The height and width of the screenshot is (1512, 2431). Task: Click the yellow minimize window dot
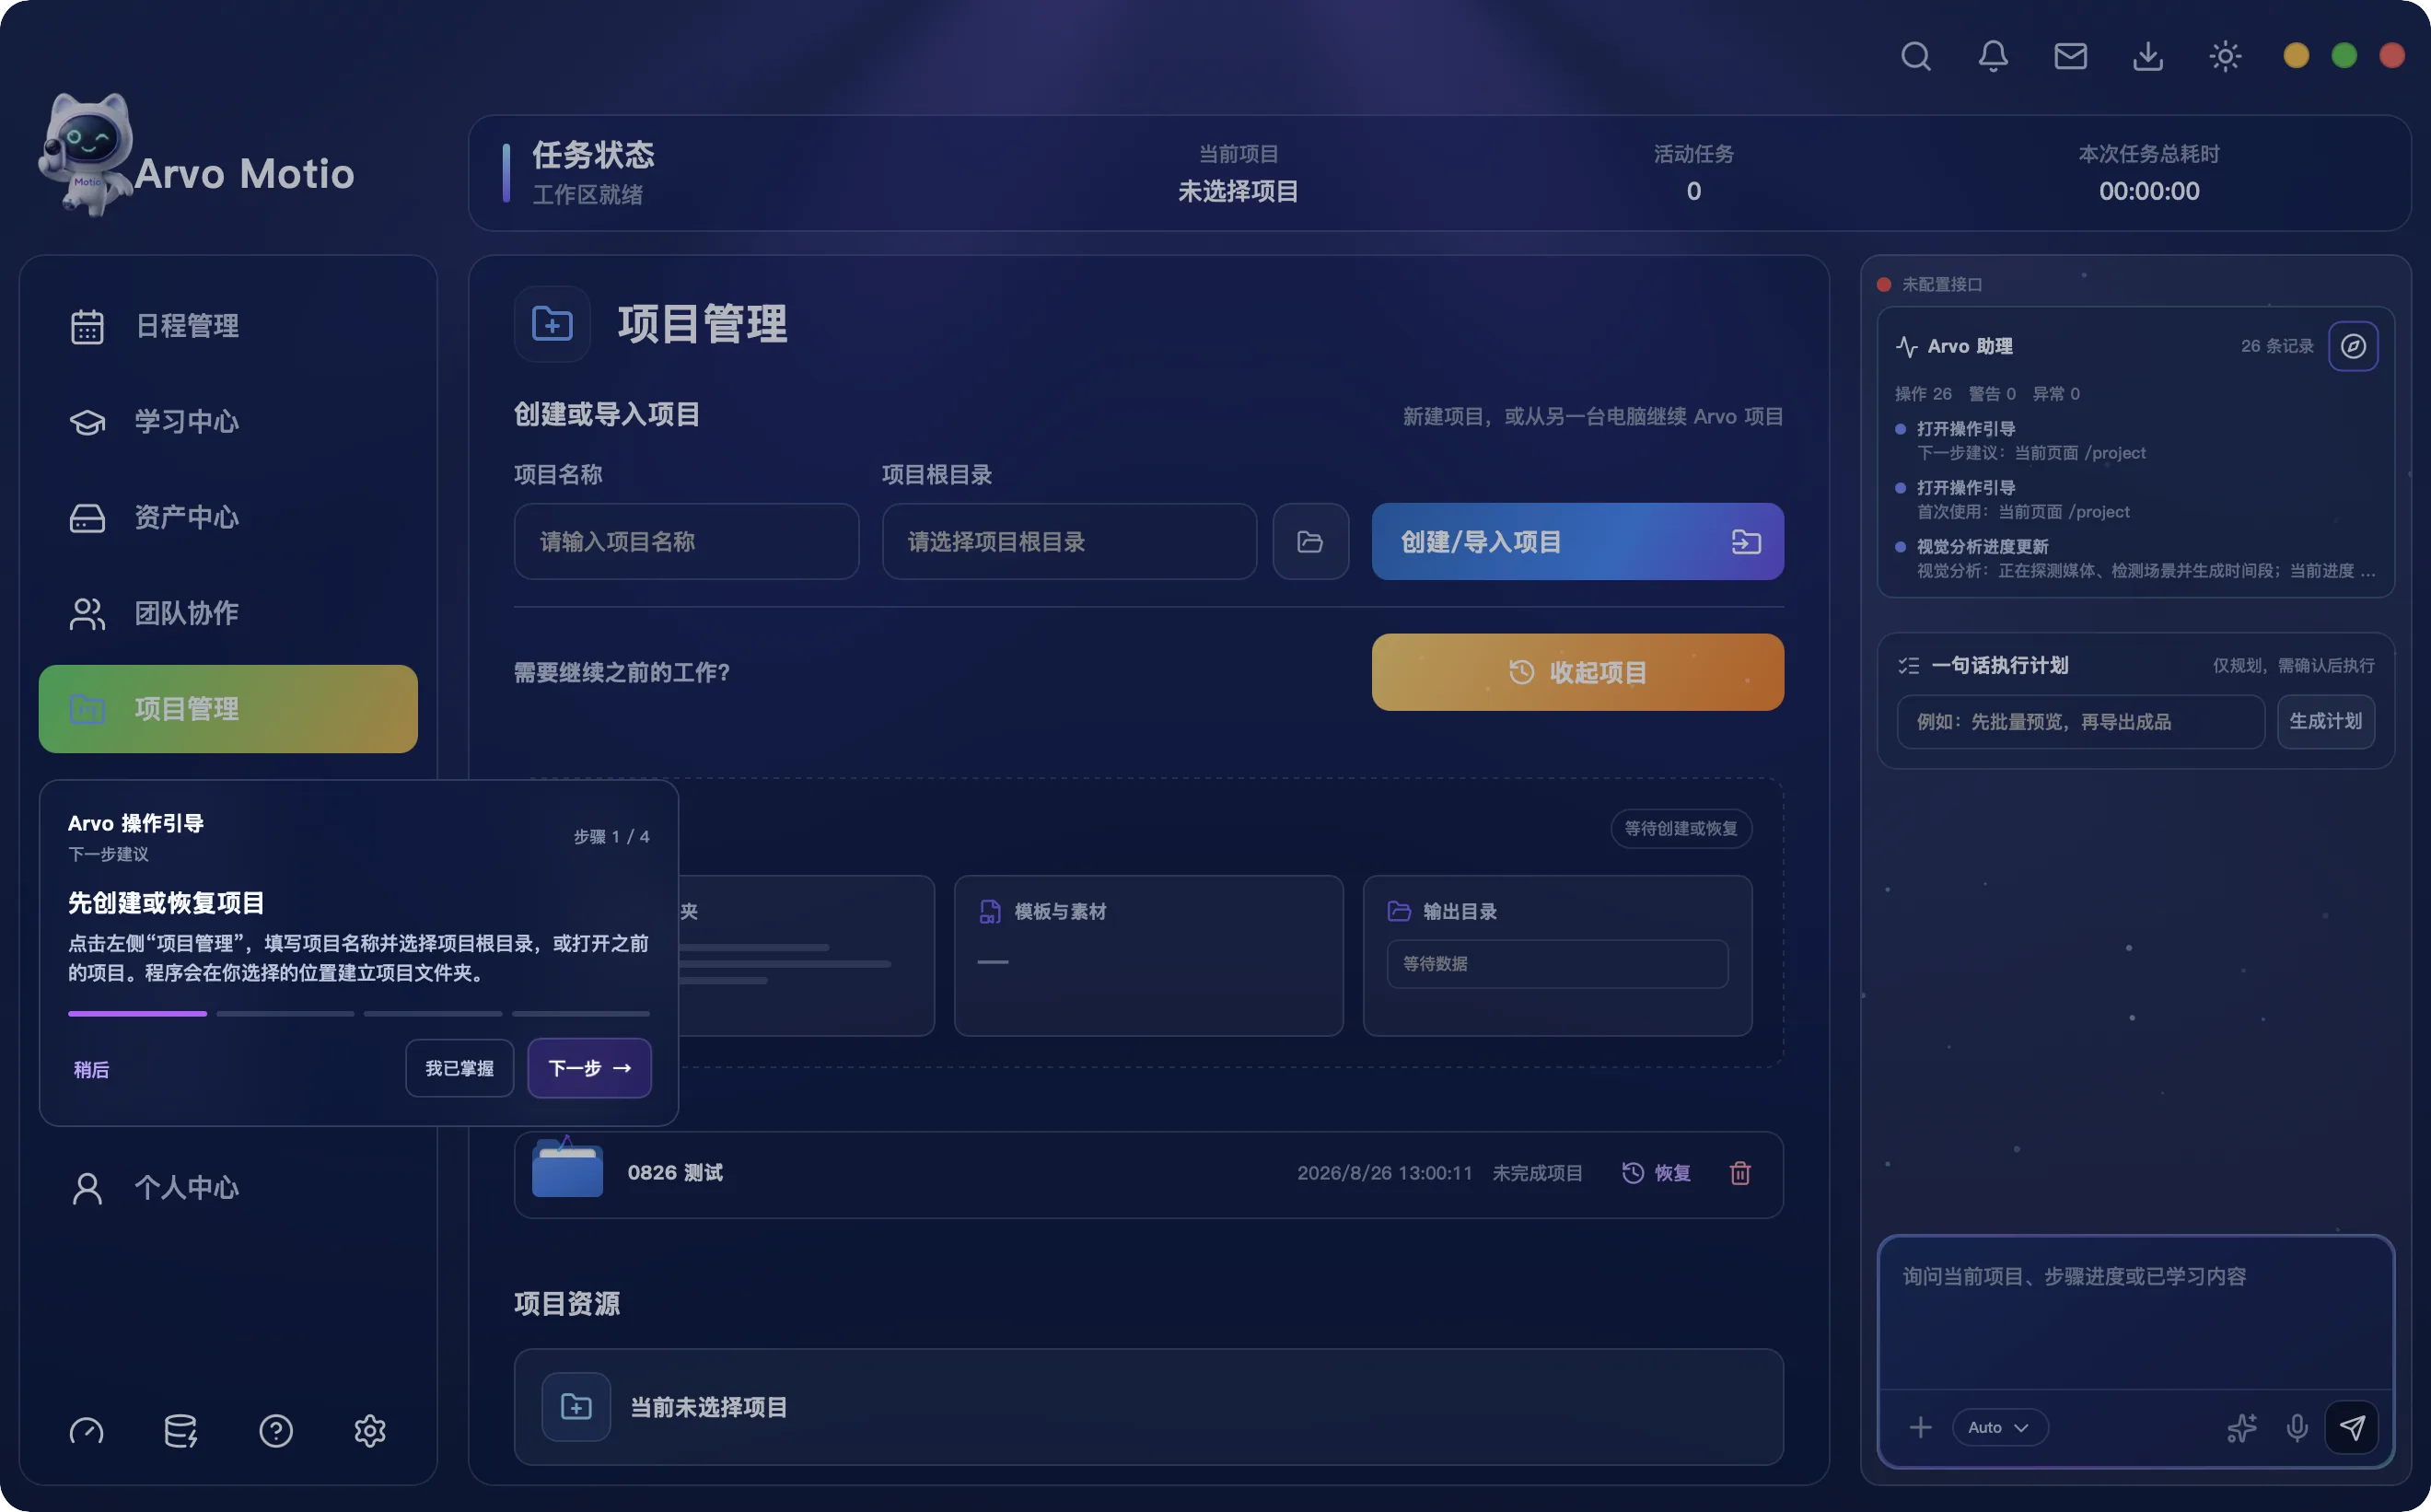coord(2295,56)
